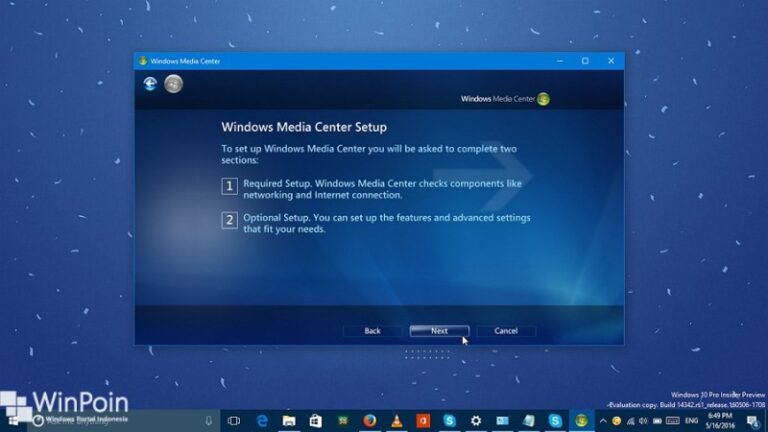The width and height of the screenshot is (768, 432).
Task: Click the blue back arrow in Media Center
Action: tap(150, 84)
